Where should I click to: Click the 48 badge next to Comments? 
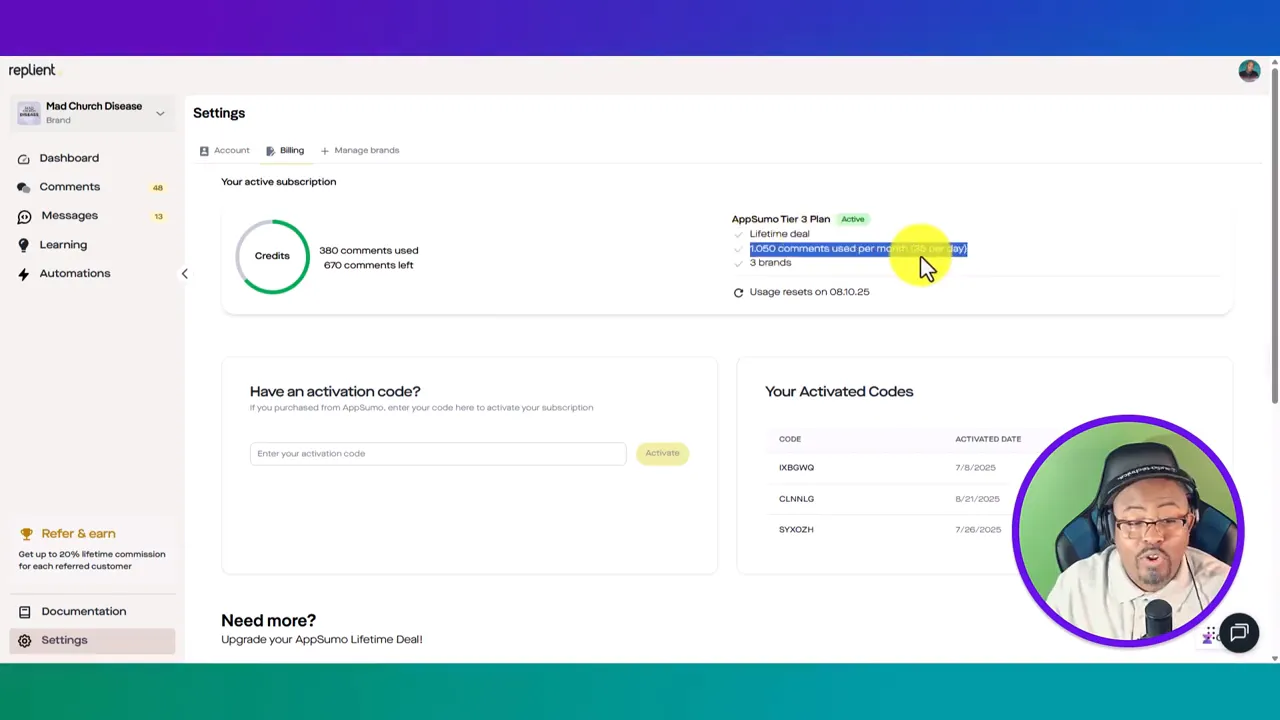click(x=157, y=188)
